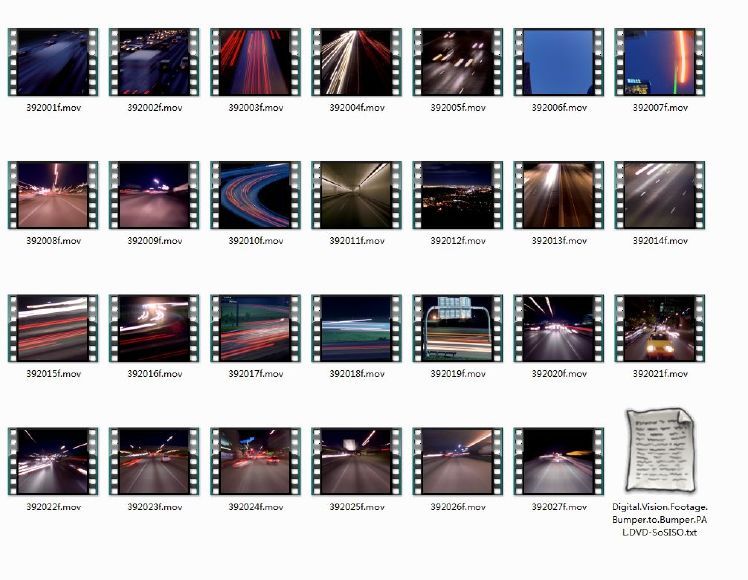Select the 392022f.mov video icon

[x=53, y=461]
